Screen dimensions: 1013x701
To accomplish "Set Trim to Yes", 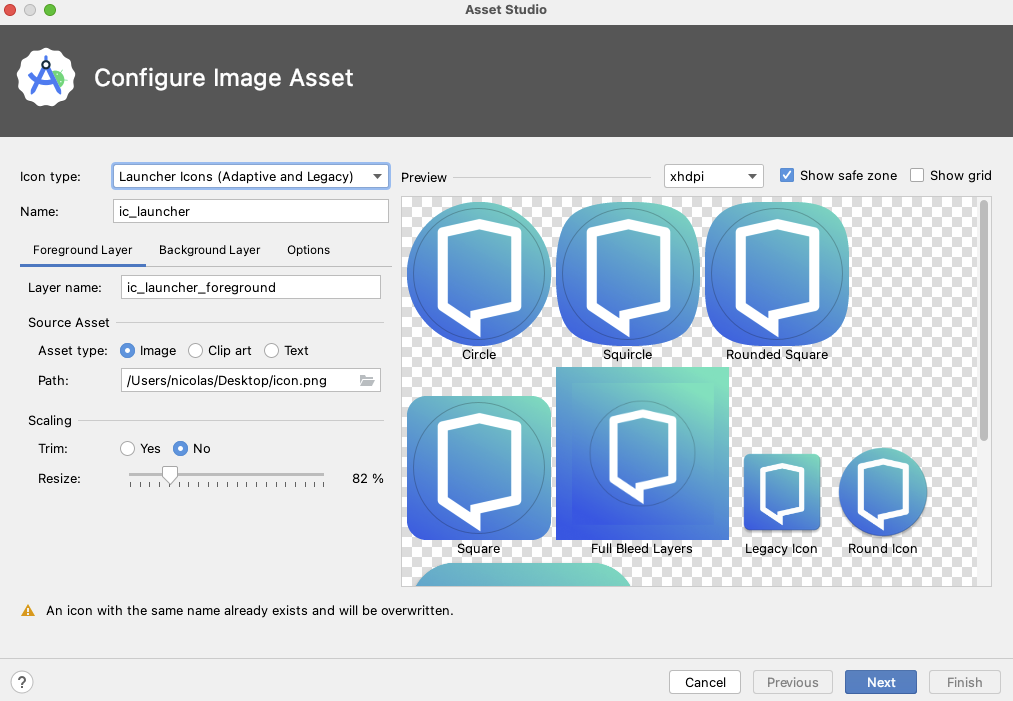I will click(128, 449).
